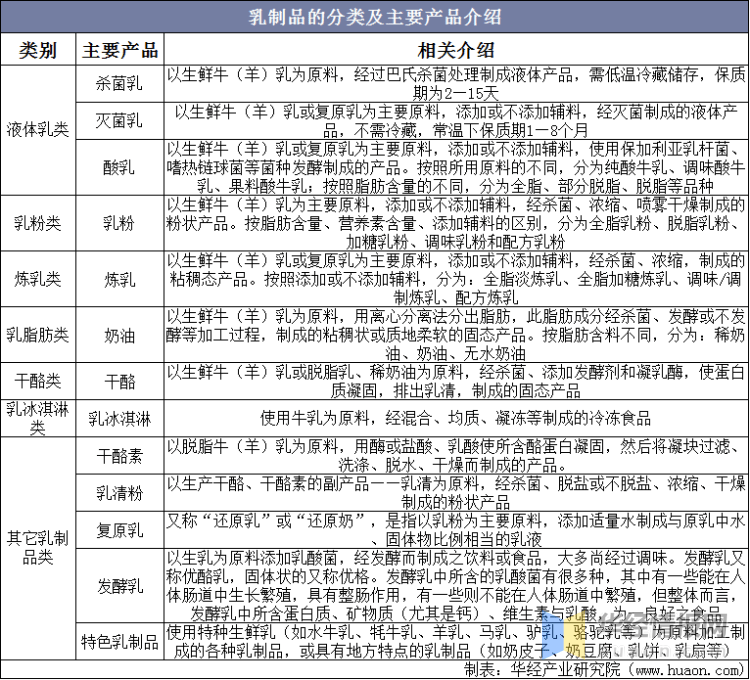Click the 液体乳类 category cell
The width and height of the screenshot is (750, 680).
tap(38, 130)
